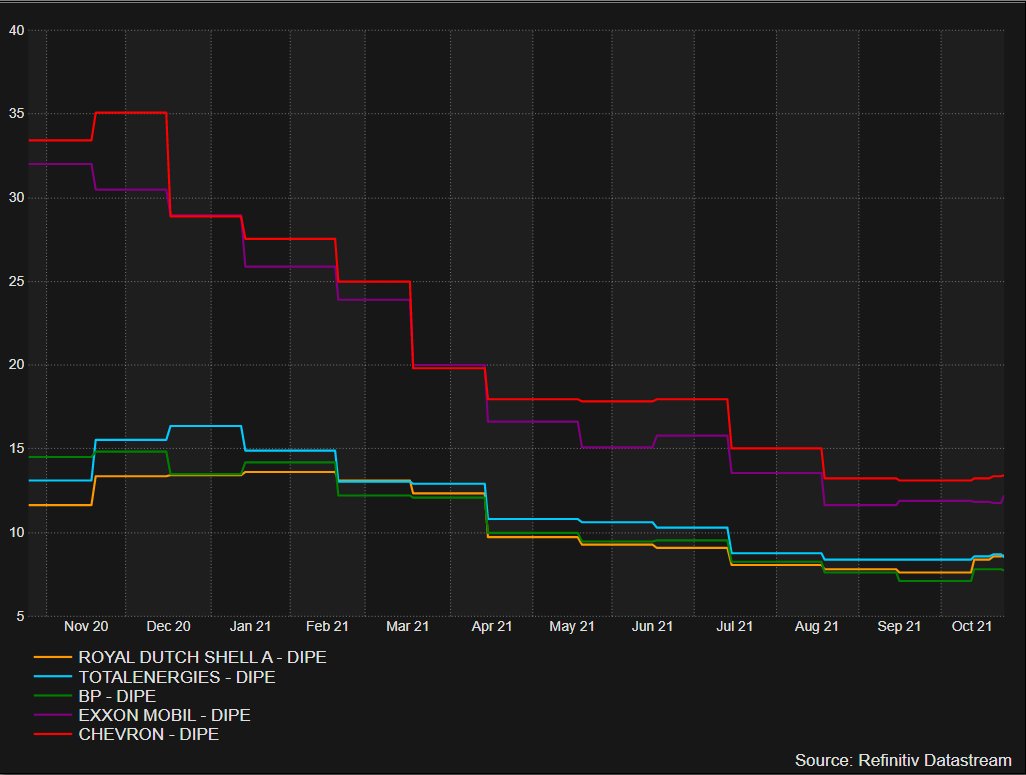Click the 40 y-axis value
Viewport: 1026px width, 775px height.
(x=16, y=30)
